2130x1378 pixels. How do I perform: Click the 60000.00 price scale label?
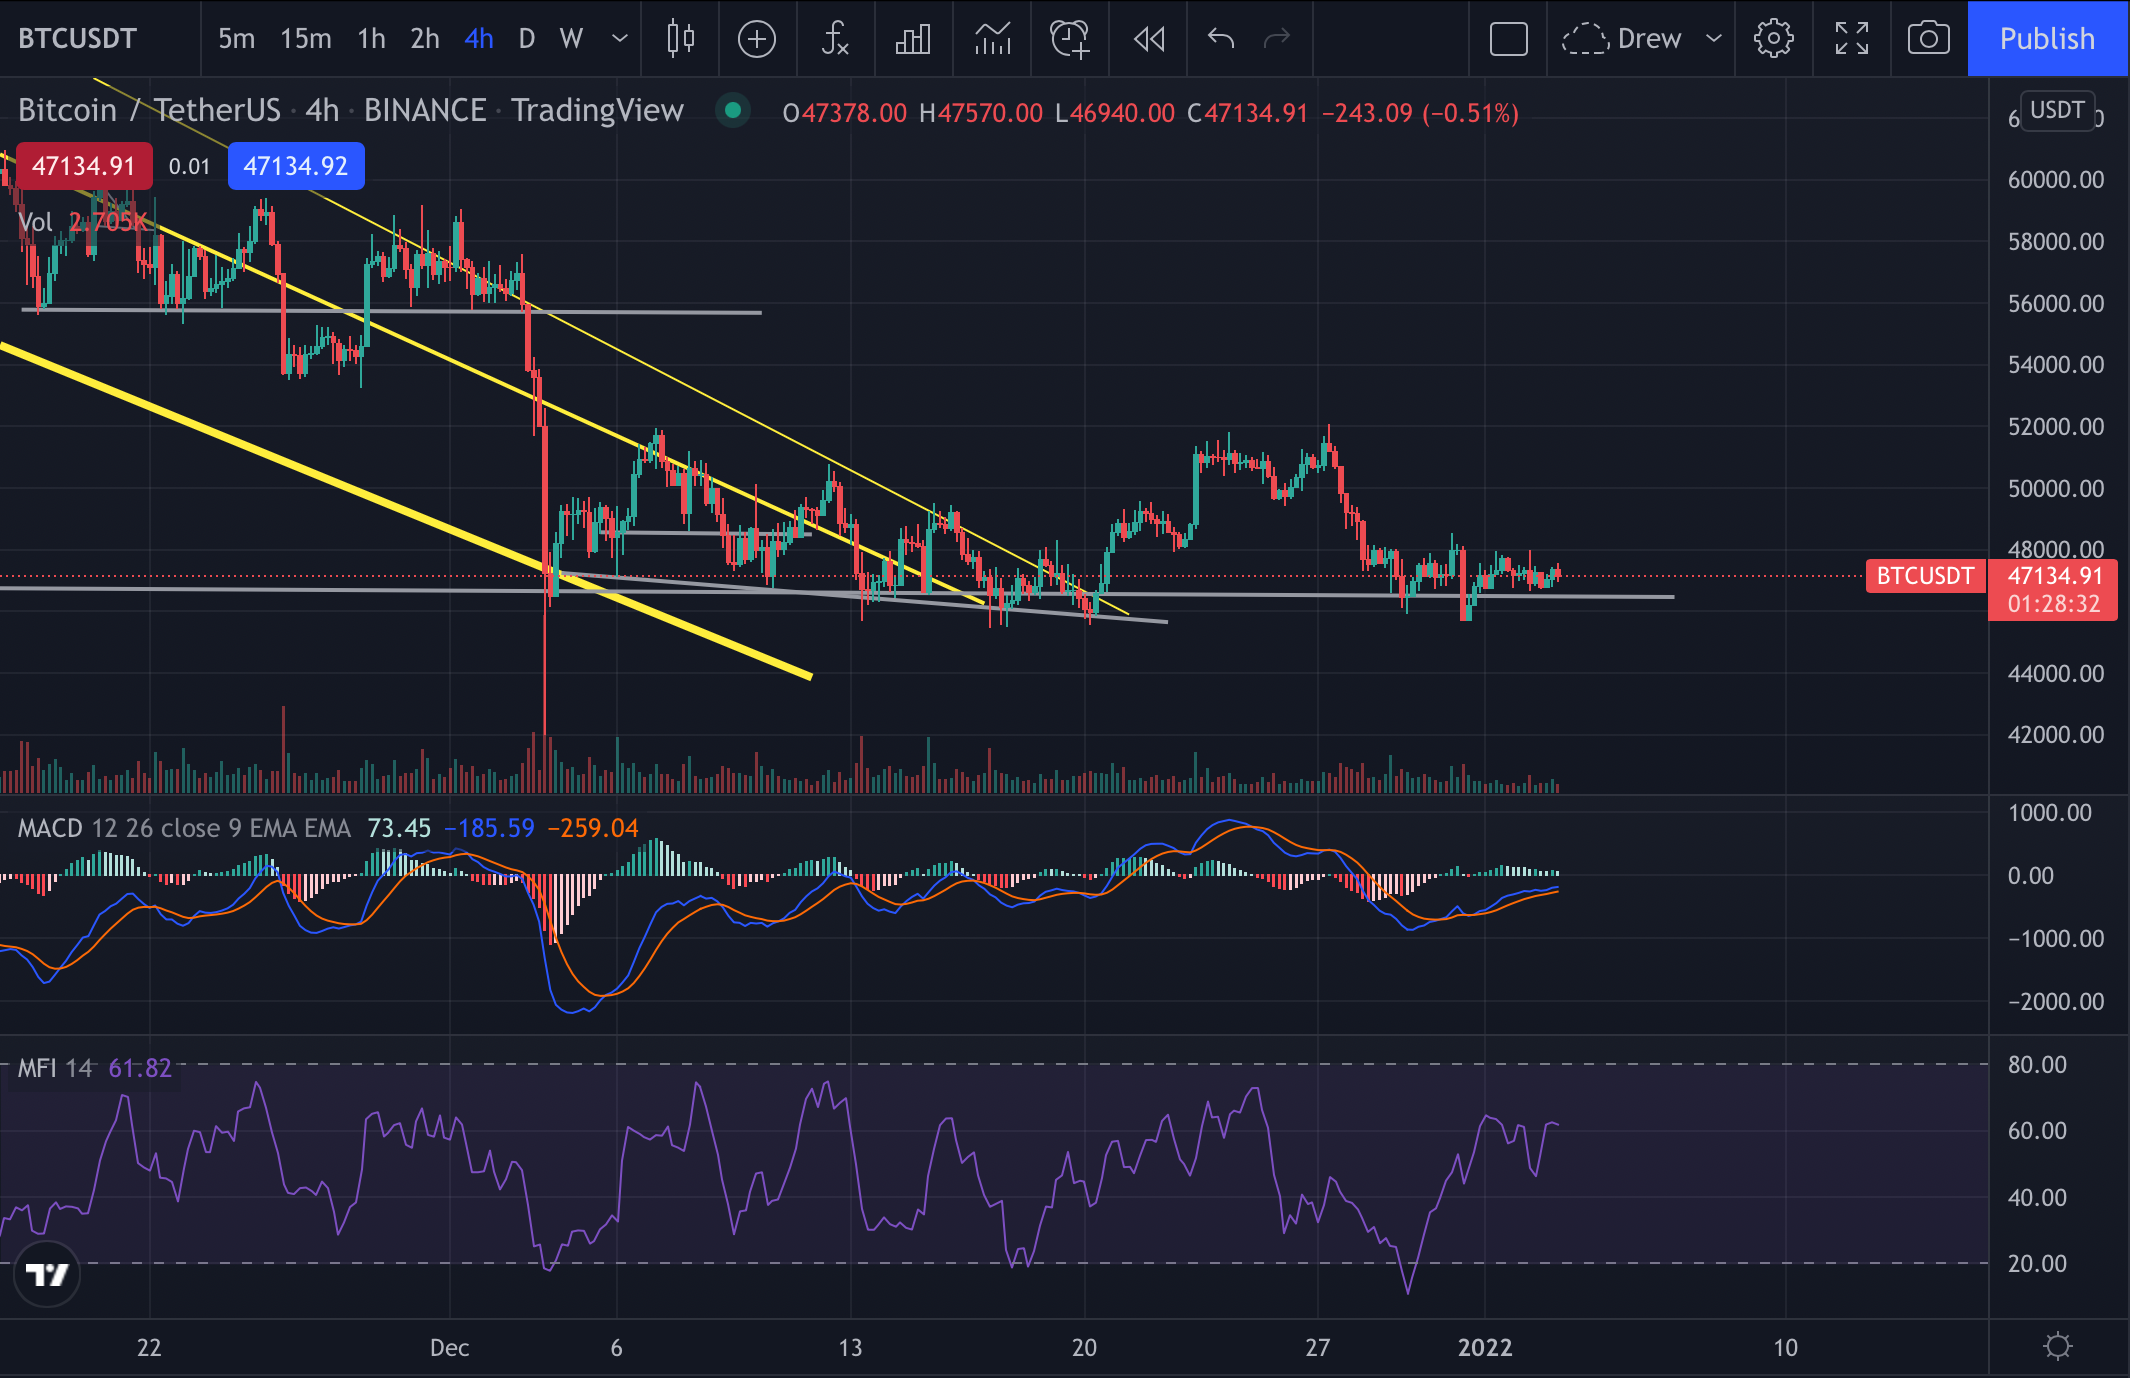(x=2055, y=180)
